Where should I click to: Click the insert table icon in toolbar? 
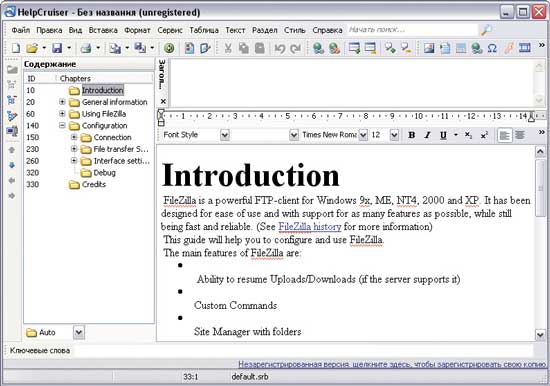461,48
